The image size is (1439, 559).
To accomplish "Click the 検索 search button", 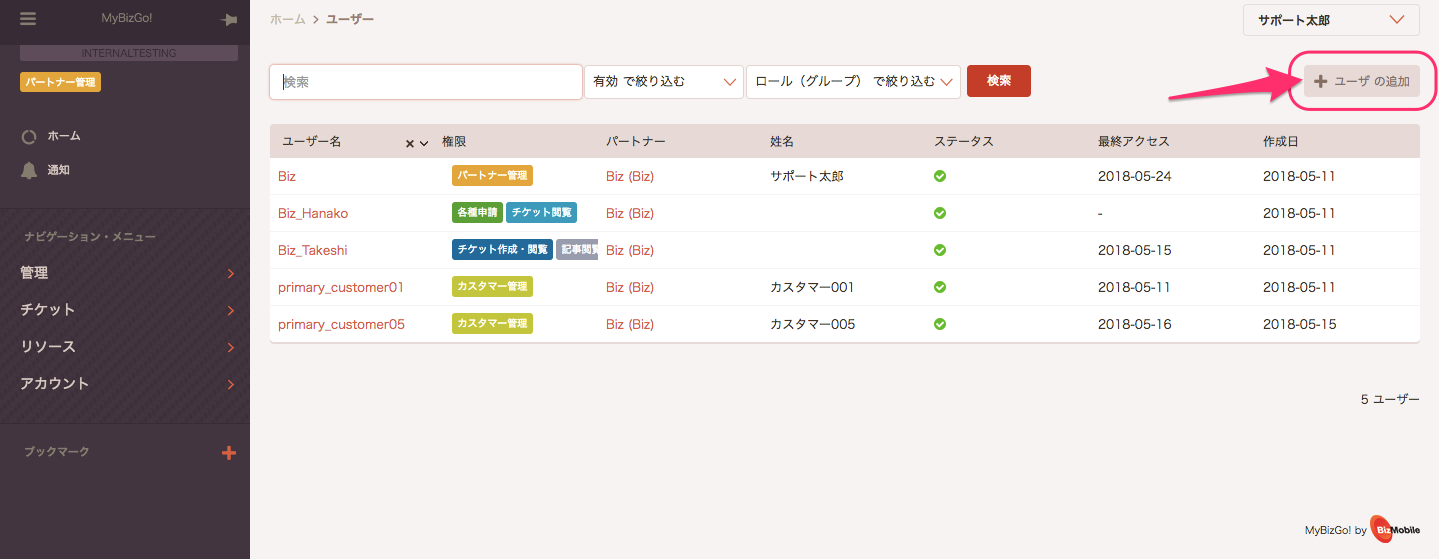I will point(999,81).
